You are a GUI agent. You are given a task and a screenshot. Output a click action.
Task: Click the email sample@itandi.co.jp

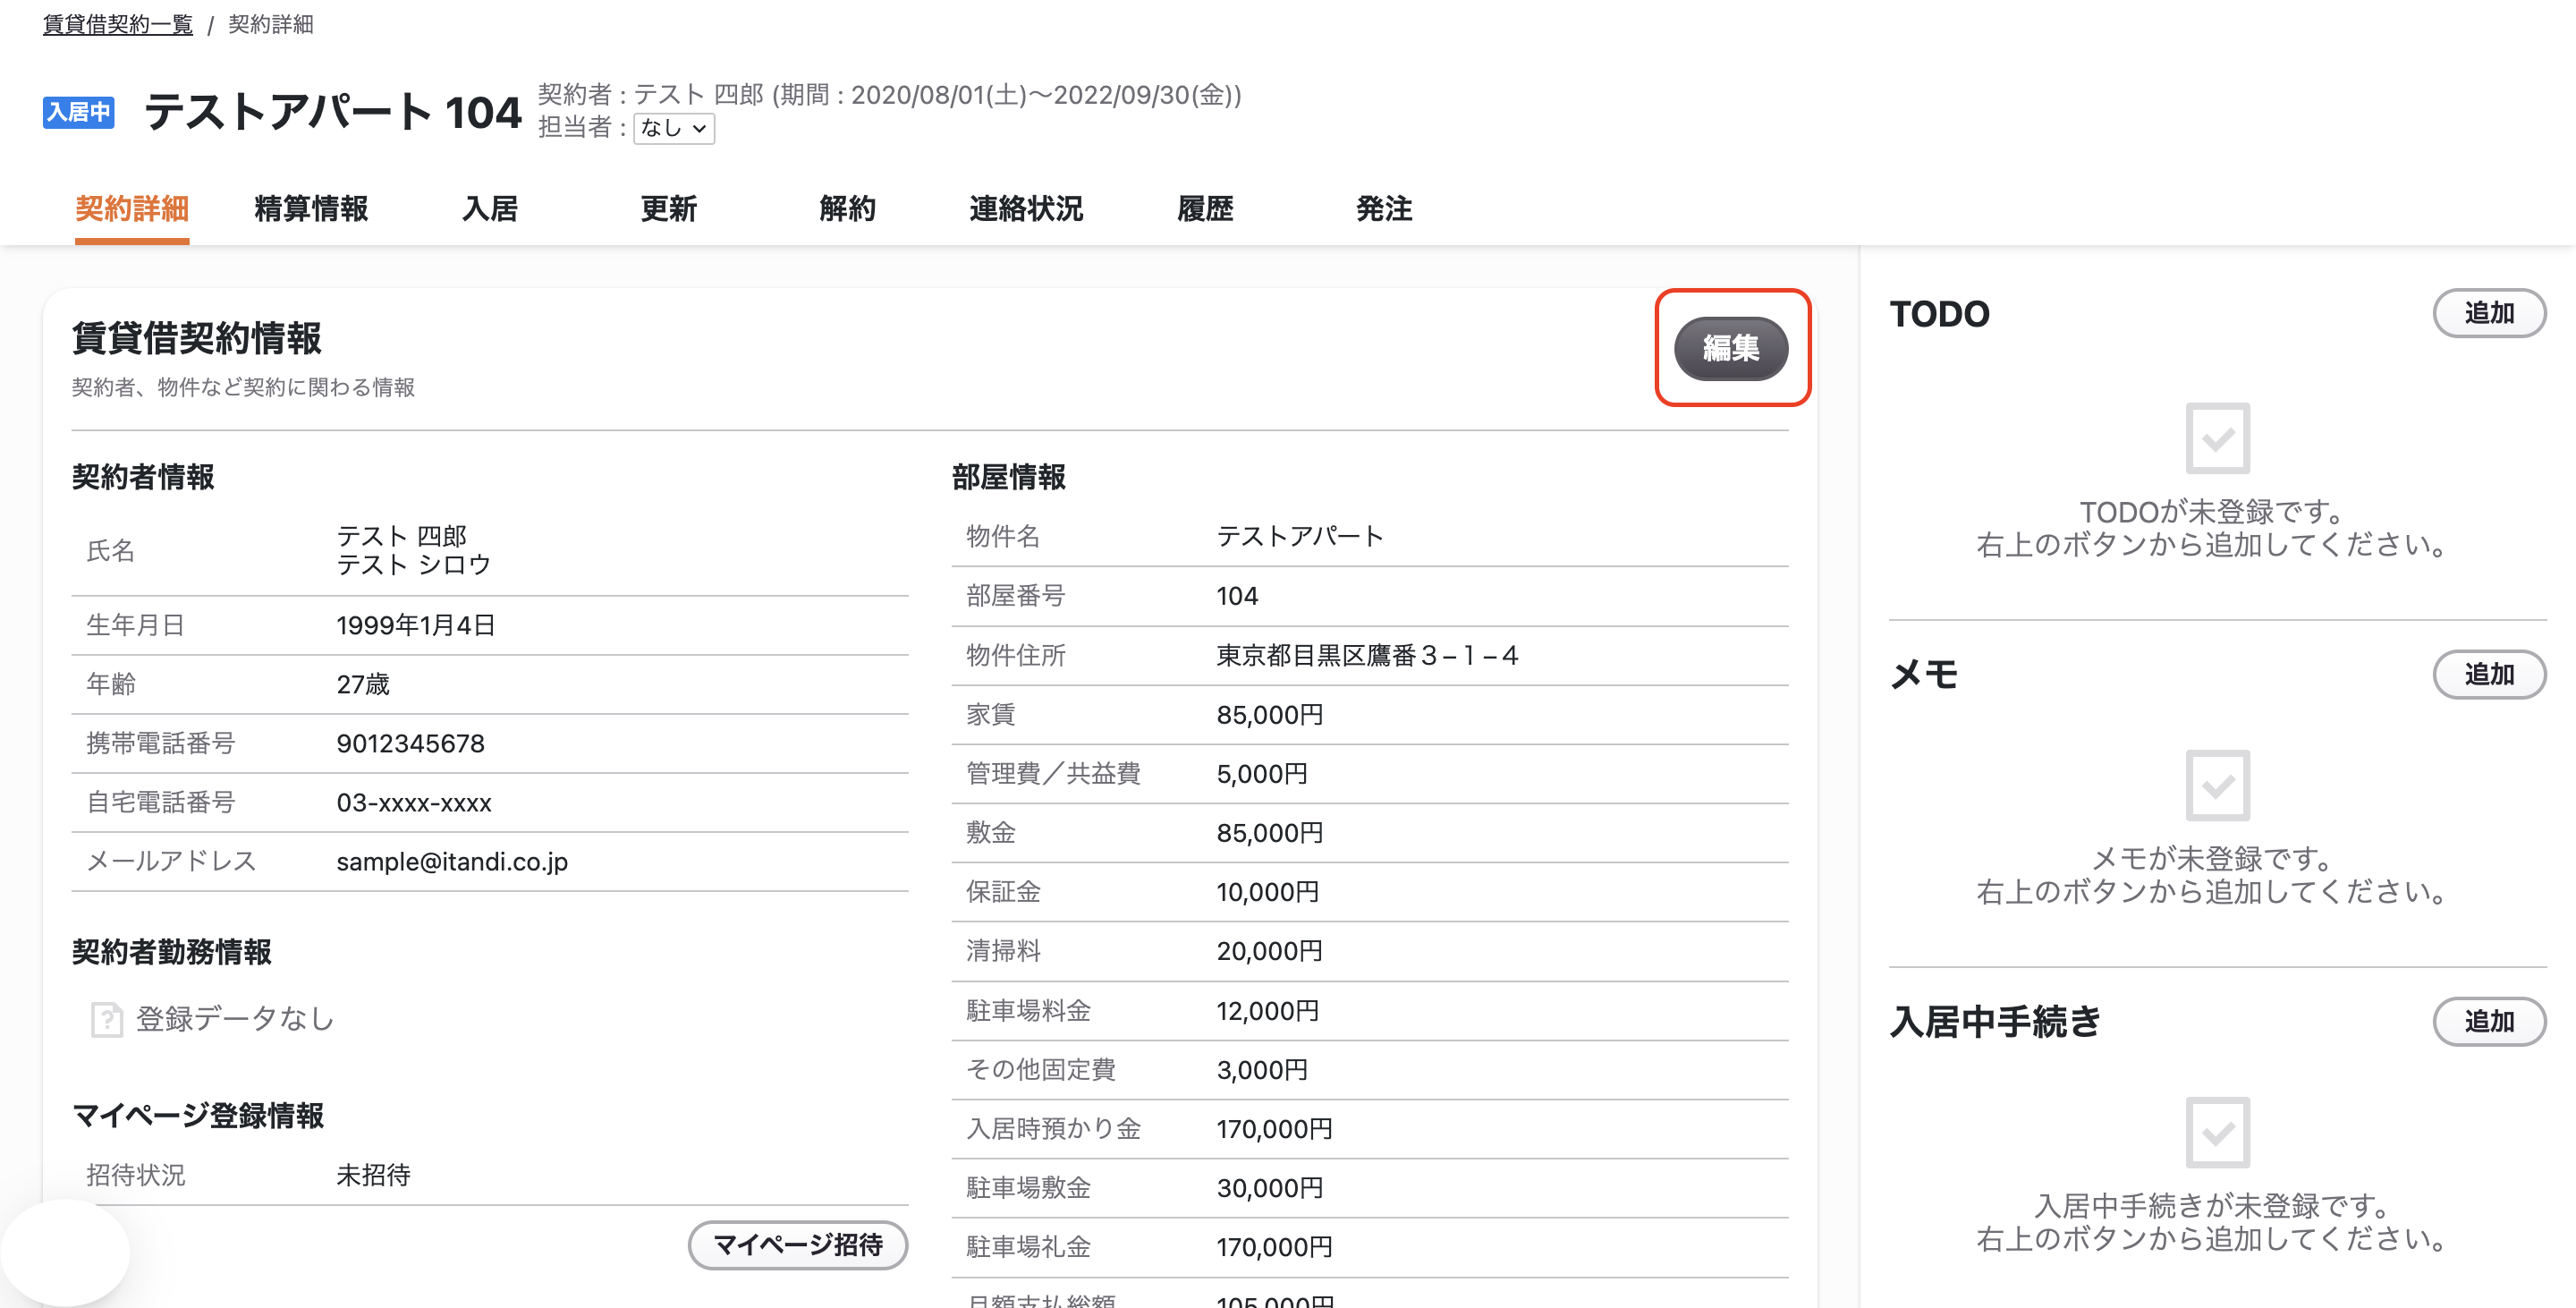point(452,862)
